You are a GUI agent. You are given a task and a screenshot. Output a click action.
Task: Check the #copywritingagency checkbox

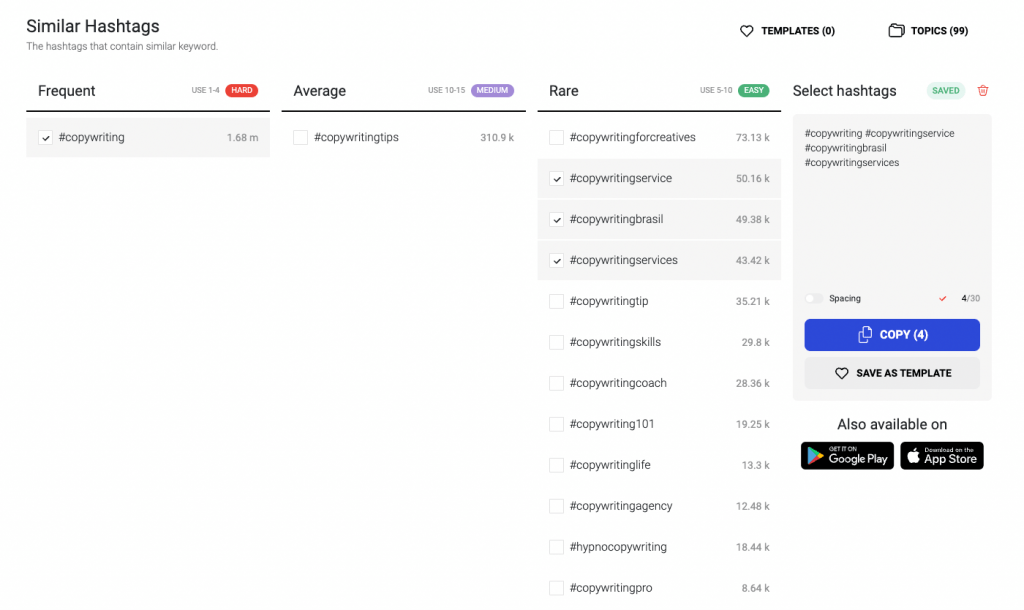click(x=556, y=506)
